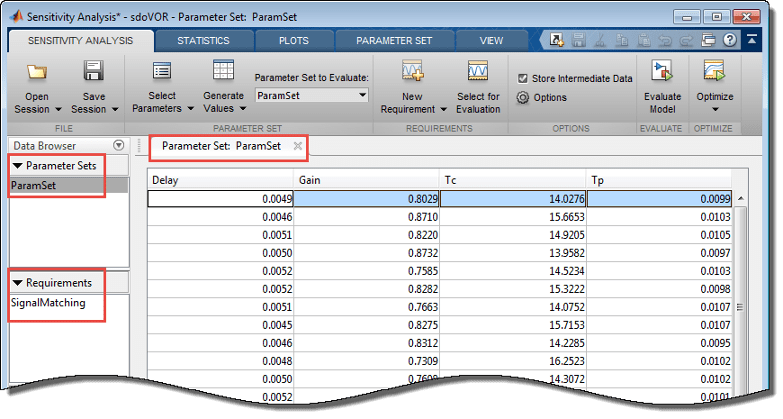Image resolution: width=783 pixels, height=419 pixels.
Task: Click the Save Session floppy icon
Action: [x=93, y=71]
